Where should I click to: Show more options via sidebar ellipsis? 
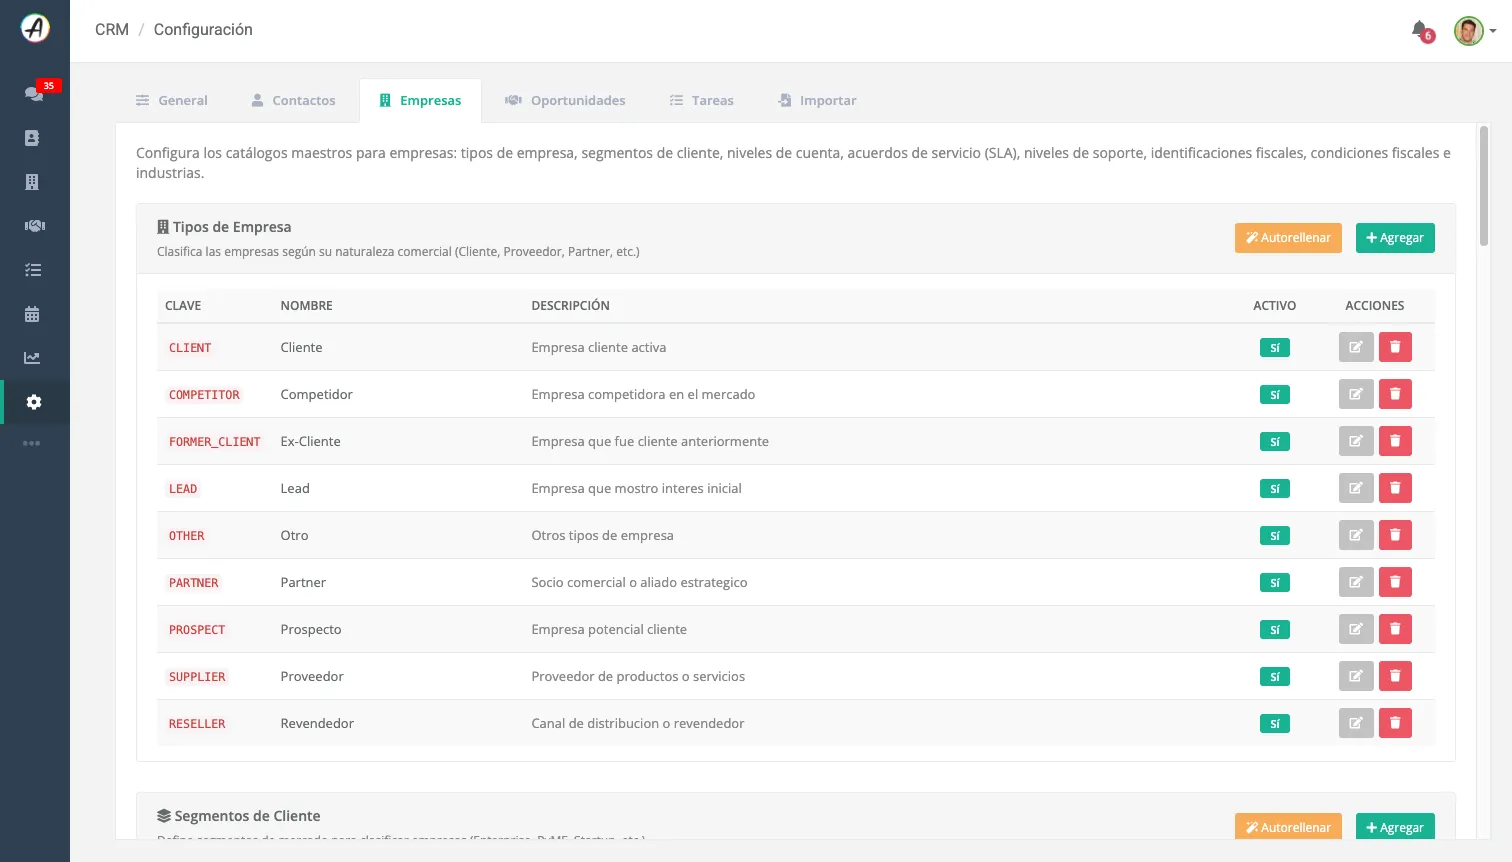point(32,443)
